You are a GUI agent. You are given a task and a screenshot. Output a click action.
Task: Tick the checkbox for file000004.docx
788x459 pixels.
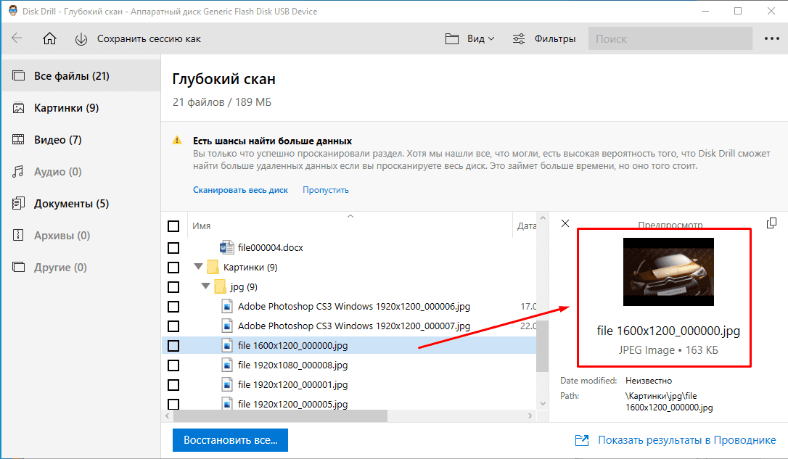[173, 247]
